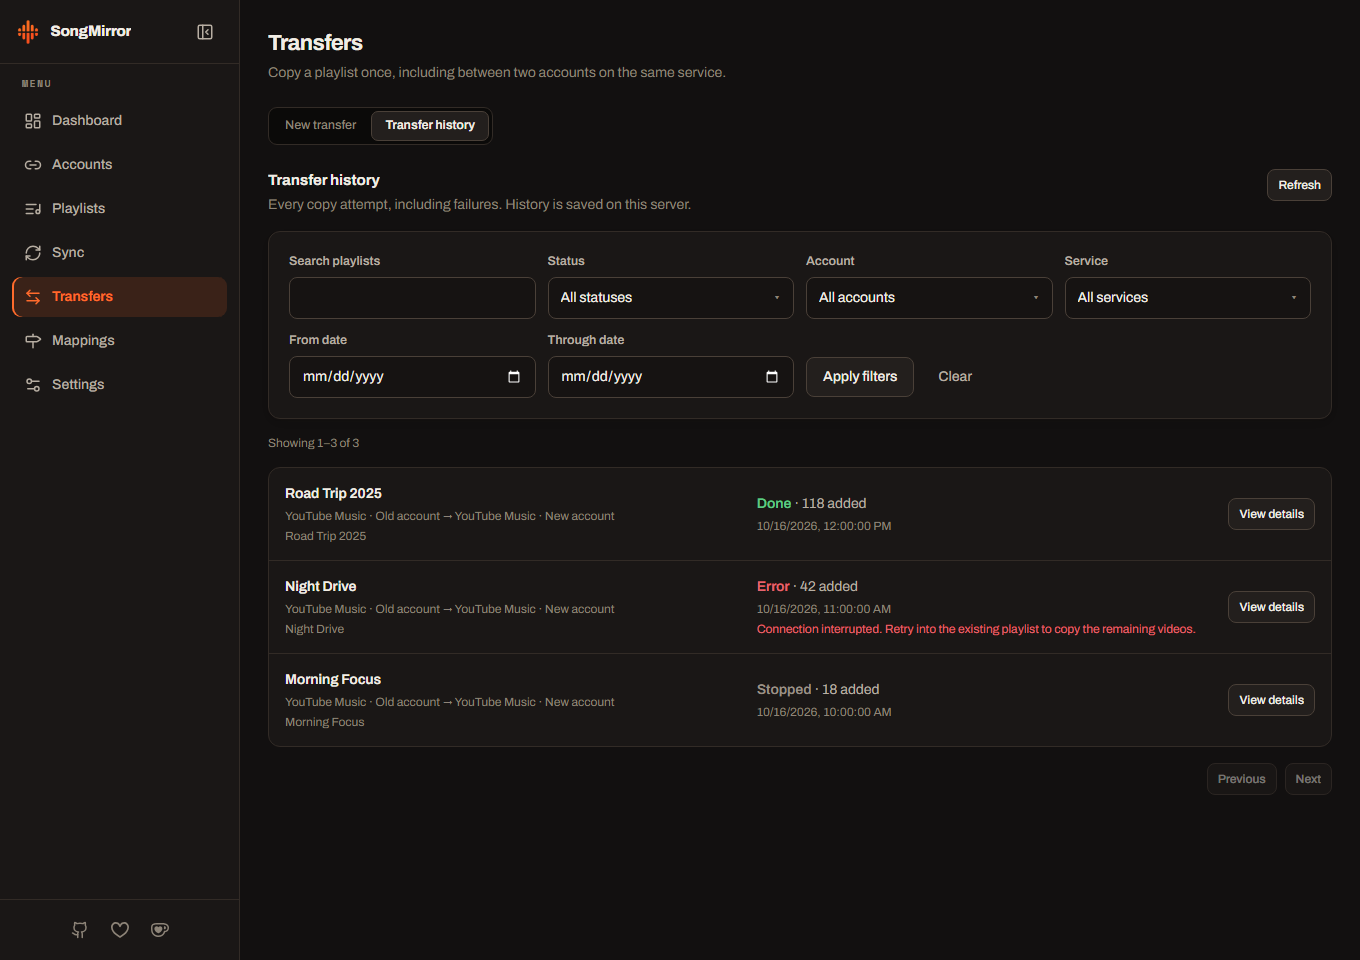Clear the history filters
The height and width of the screenshot is (960, 1360).
tap(955, 377)
